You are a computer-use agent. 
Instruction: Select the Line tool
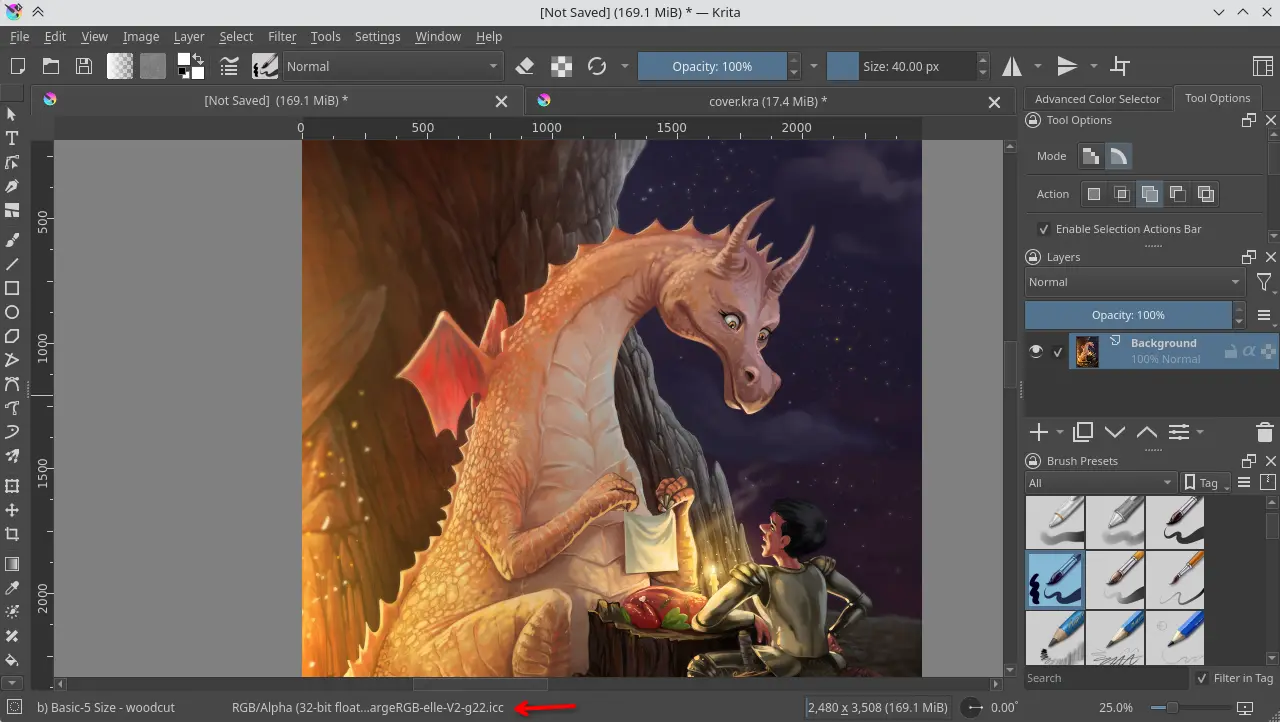[12, 264]
